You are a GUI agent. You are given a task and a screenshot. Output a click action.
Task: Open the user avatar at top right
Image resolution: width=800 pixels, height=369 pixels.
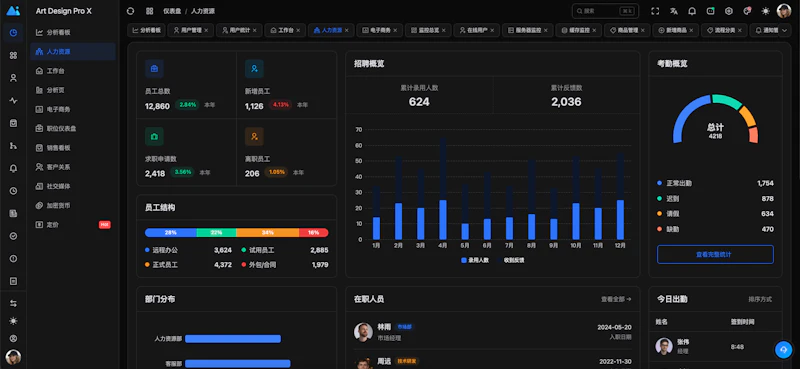pos(784,11)
